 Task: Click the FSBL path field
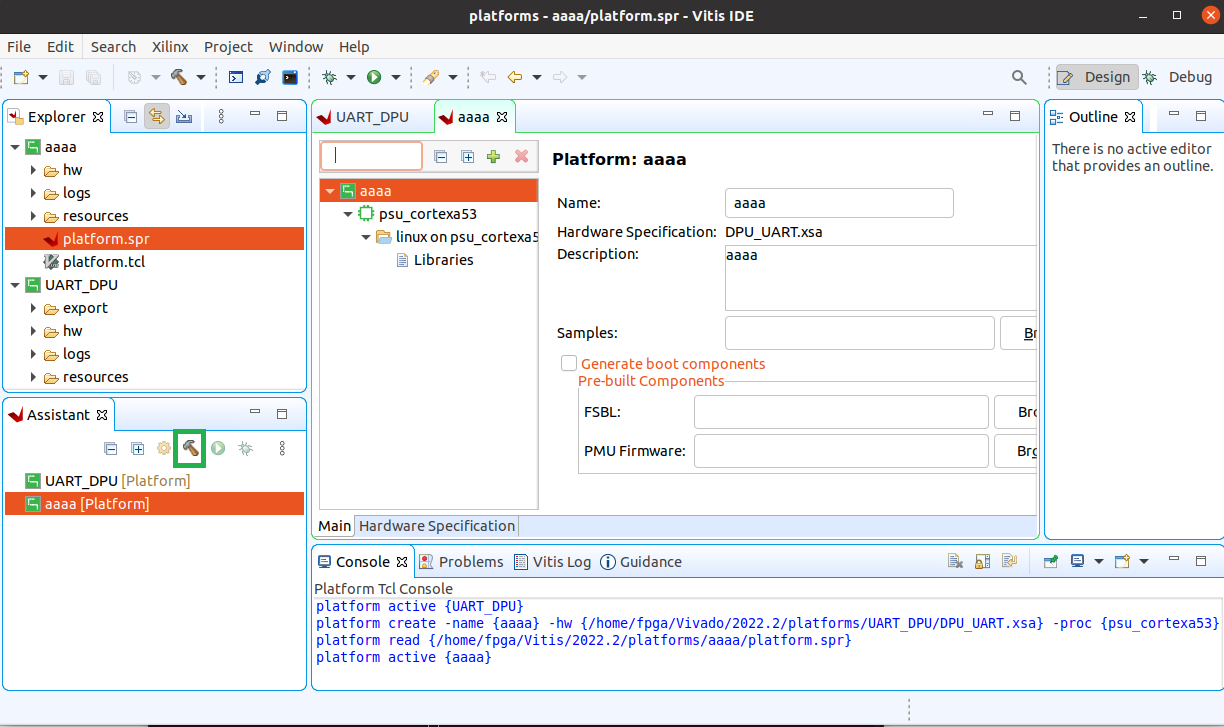(x=841, y=412)
